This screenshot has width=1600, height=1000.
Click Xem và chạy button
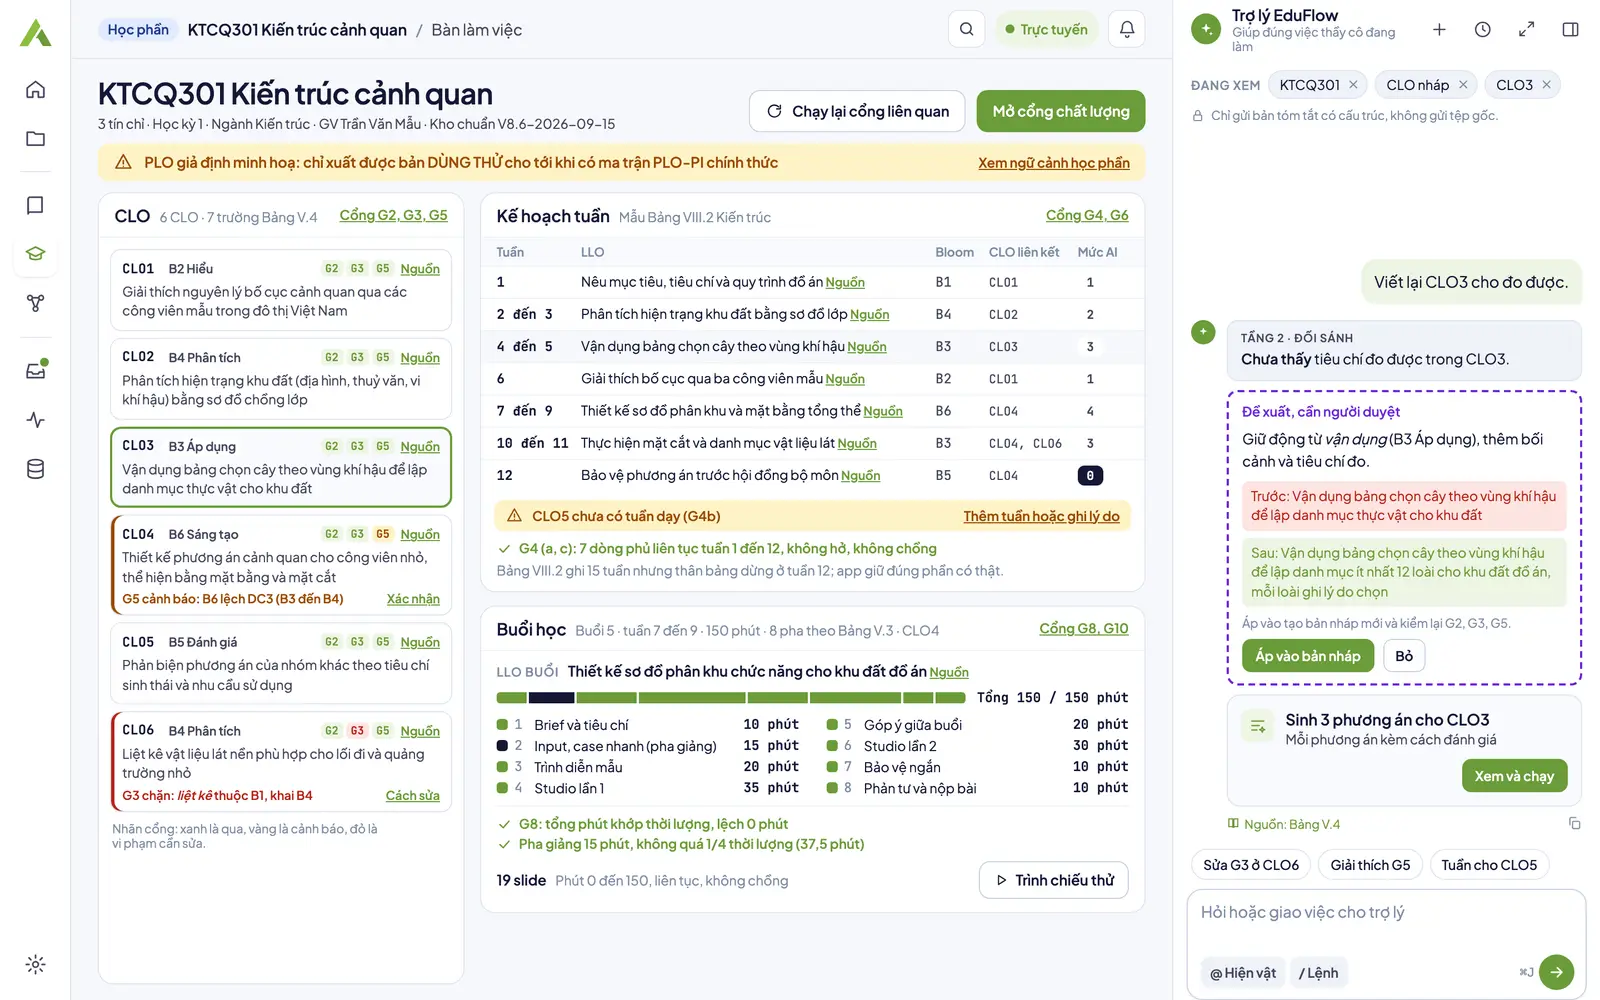click(x=1514, y=776)
